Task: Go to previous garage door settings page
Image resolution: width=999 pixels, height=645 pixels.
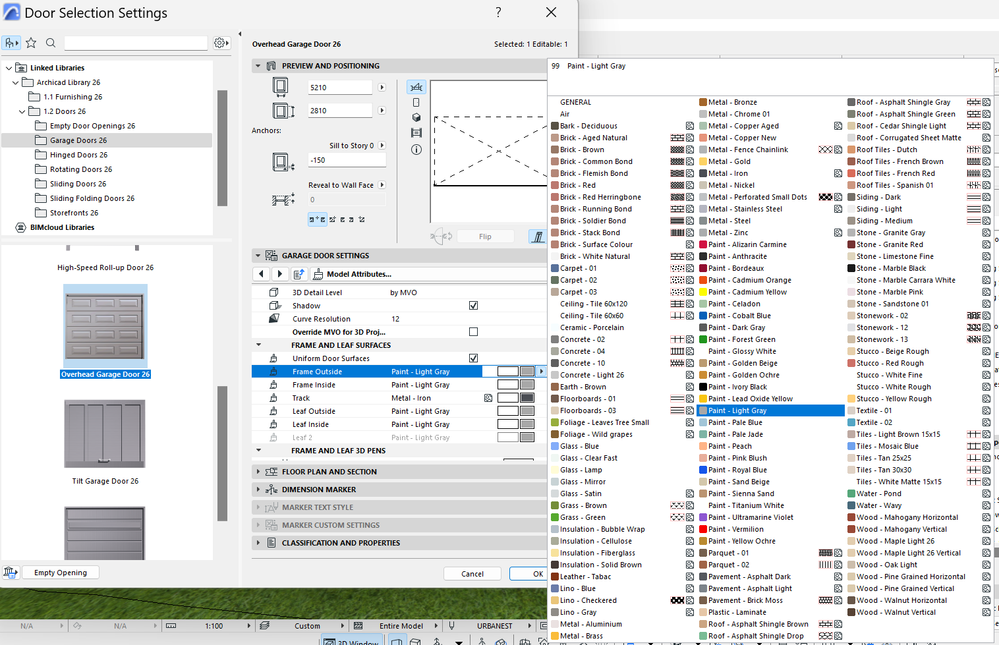Action: click(261, 273)
